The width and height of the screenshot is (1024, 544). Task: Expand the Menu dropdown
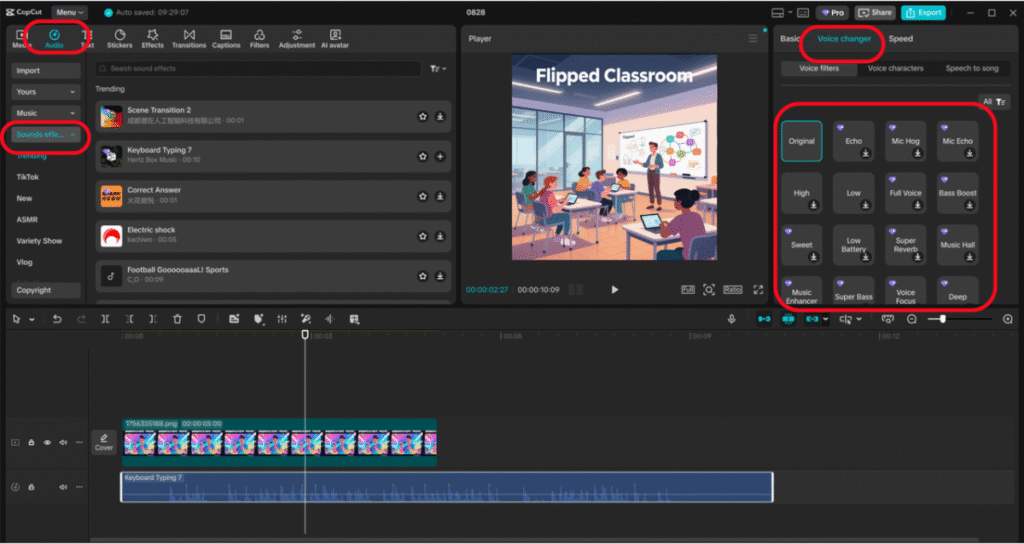pos(69,13)
